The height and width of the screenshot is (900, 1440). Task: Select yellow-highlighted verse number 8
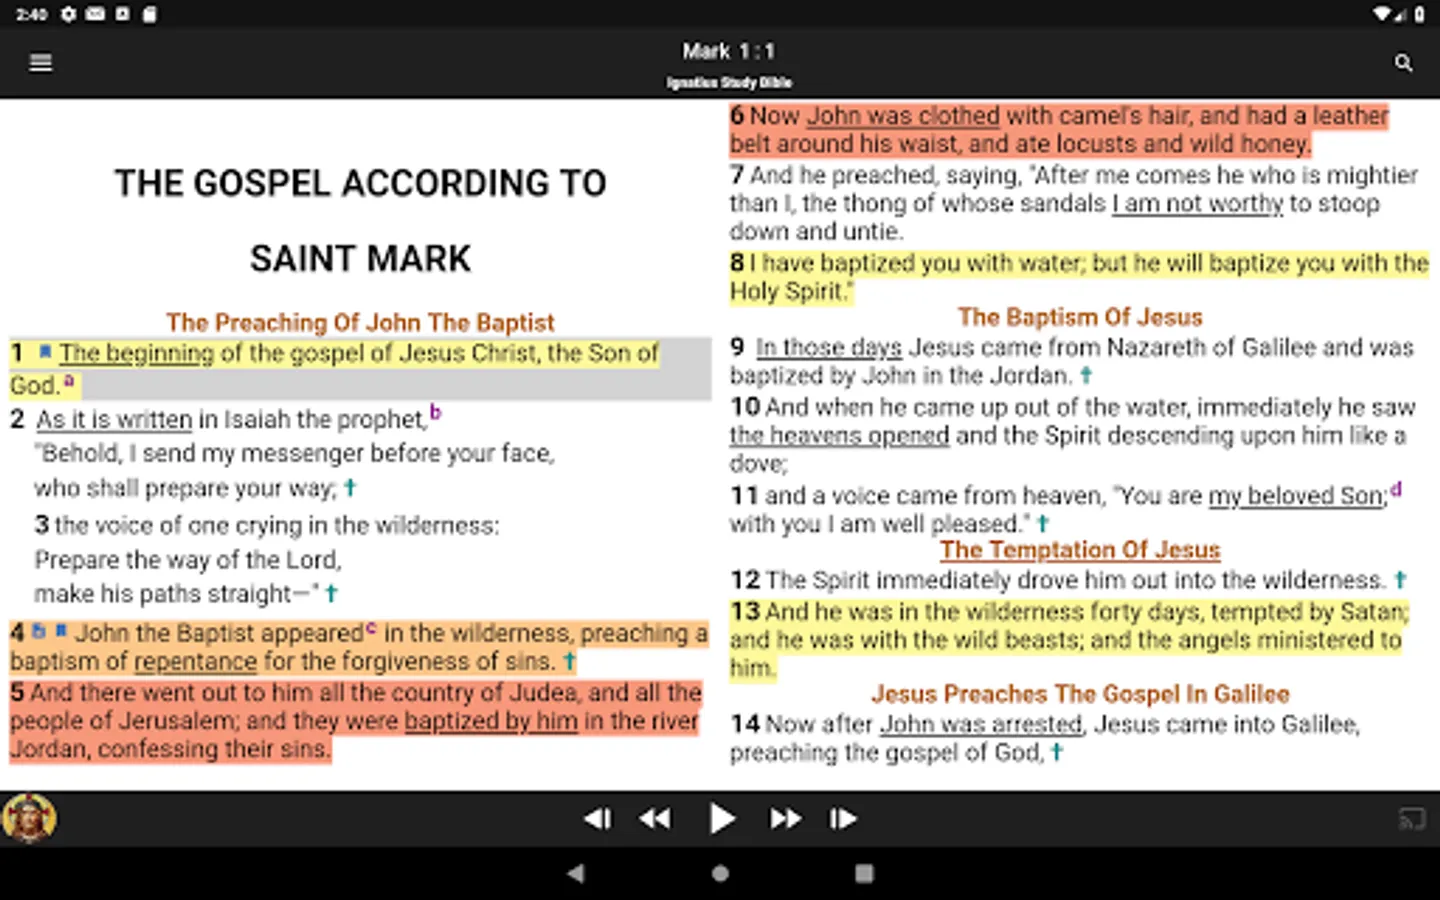pyautogui.click(x=737, y=263)
